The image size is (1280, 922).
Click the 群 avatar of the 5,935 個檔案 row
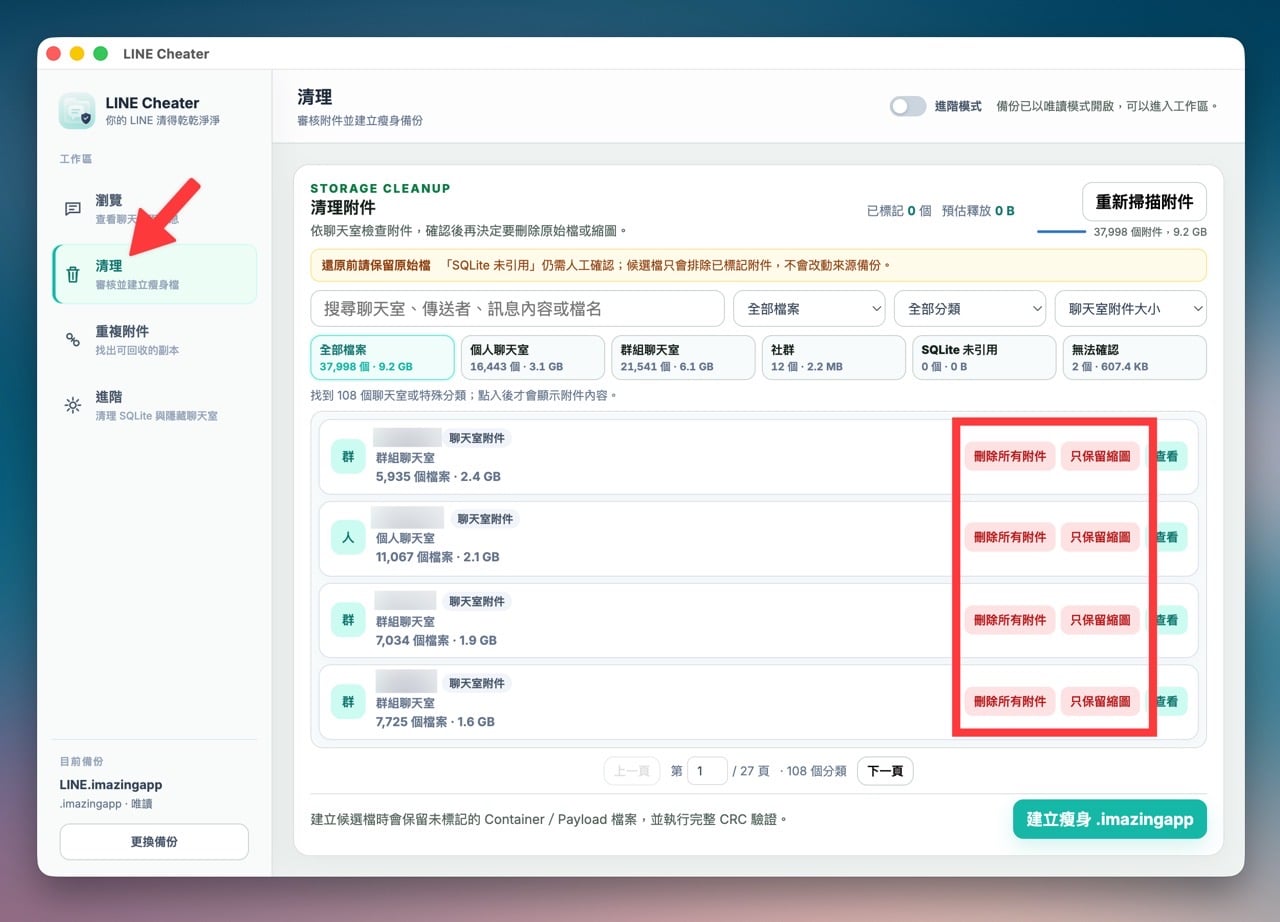348,456
